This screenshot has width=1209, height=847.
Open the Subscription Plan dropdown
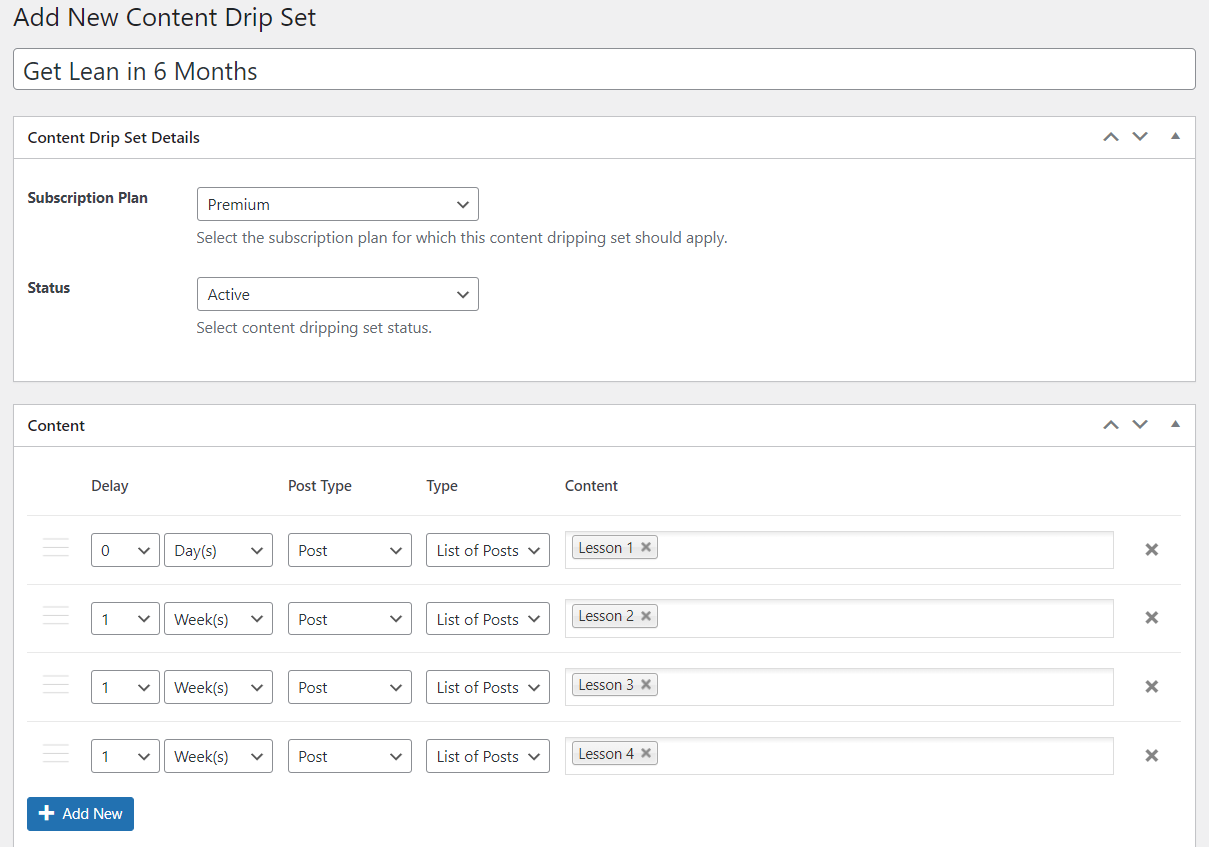pos(338,204)
